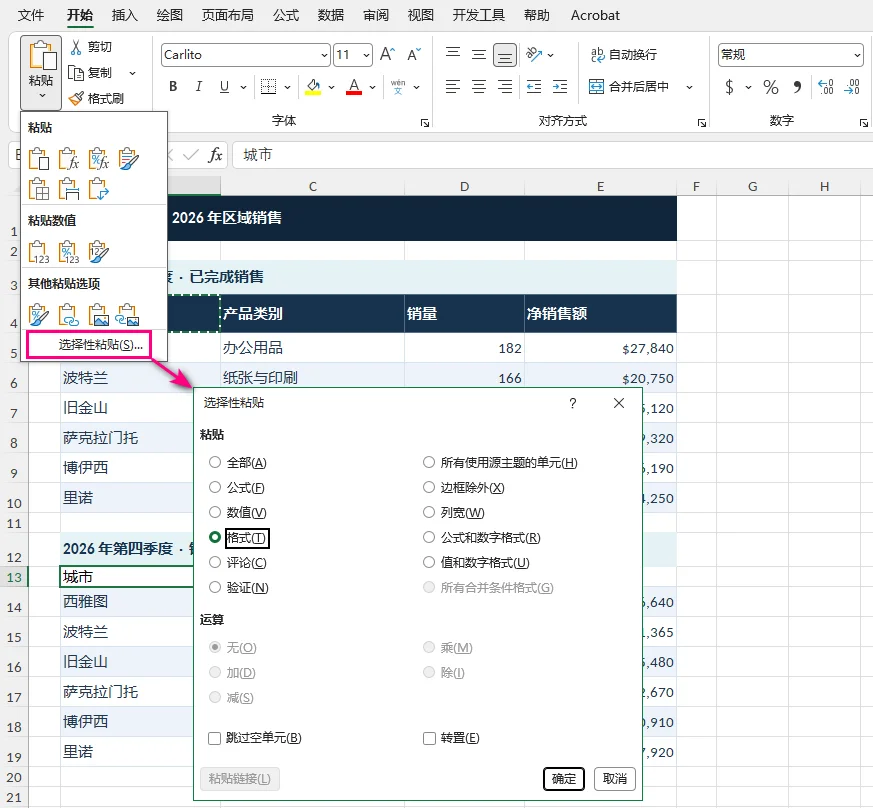Choose Paste Link icon in other paste options
Viewport: 873px width, 808px height.
(69, 315)
